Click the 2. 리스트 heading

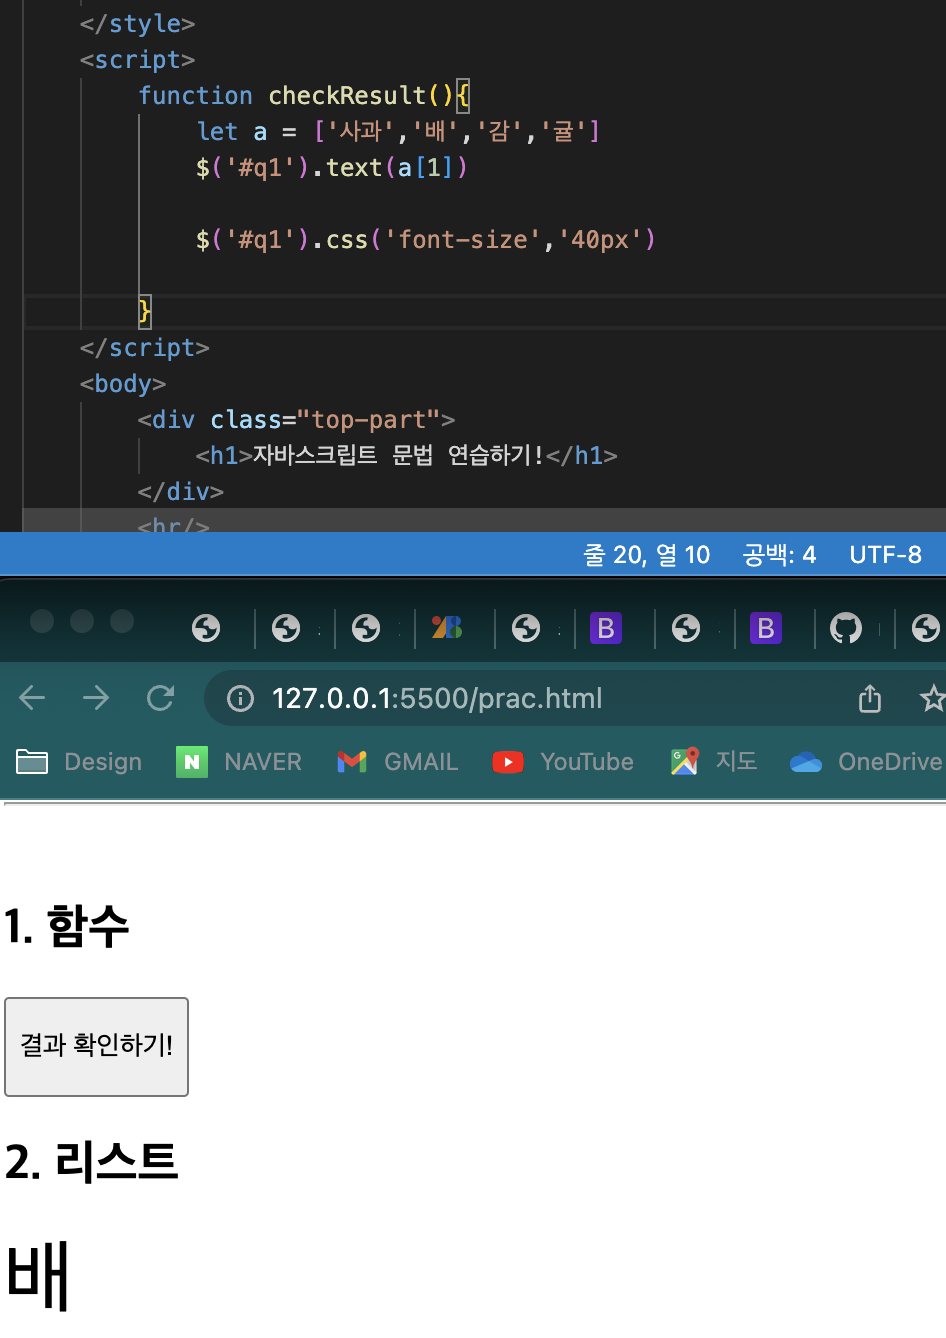tap(91, 1162)
